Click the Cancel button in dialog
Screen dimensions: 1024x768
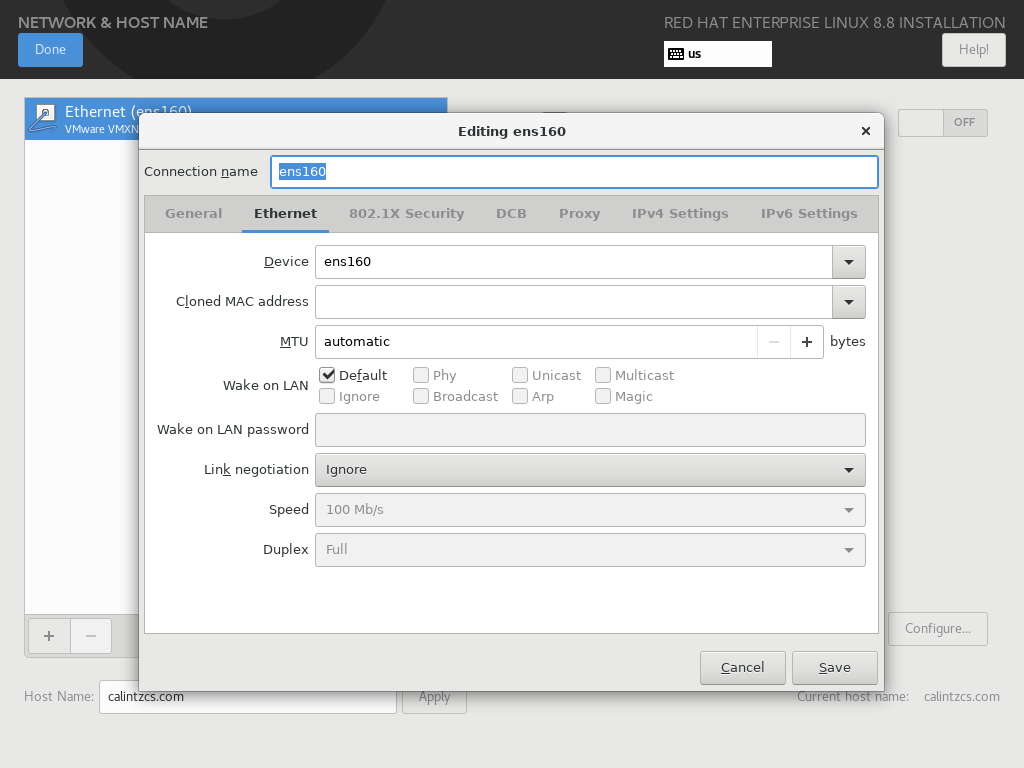pos(743,667)
